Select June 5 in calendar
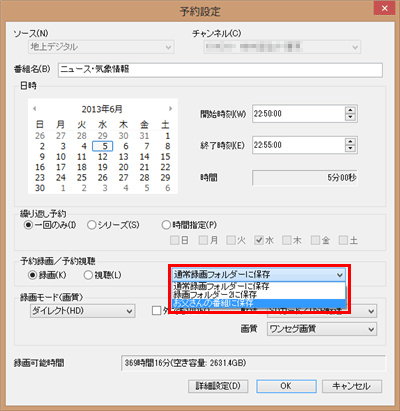 [103, 146]
